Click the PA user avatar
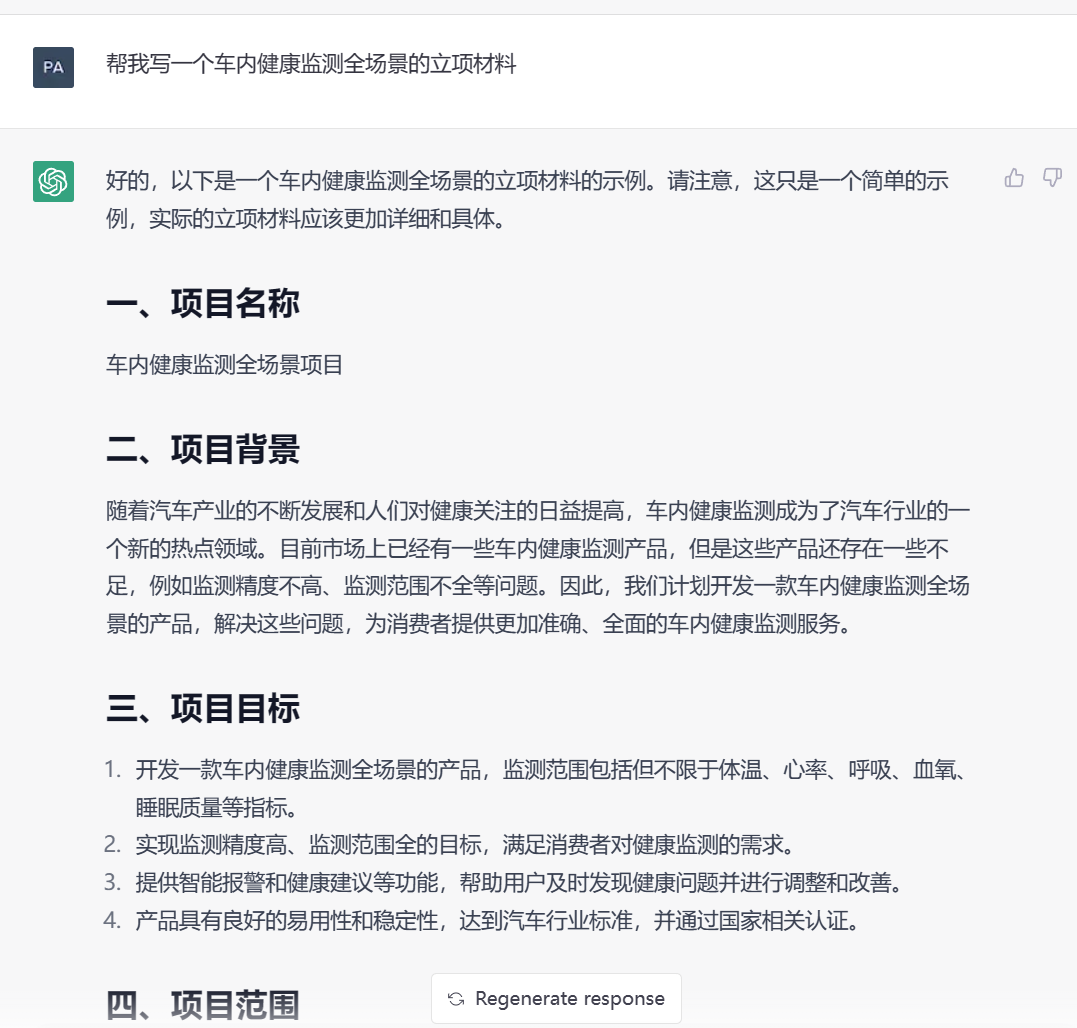 pos(53,67)
